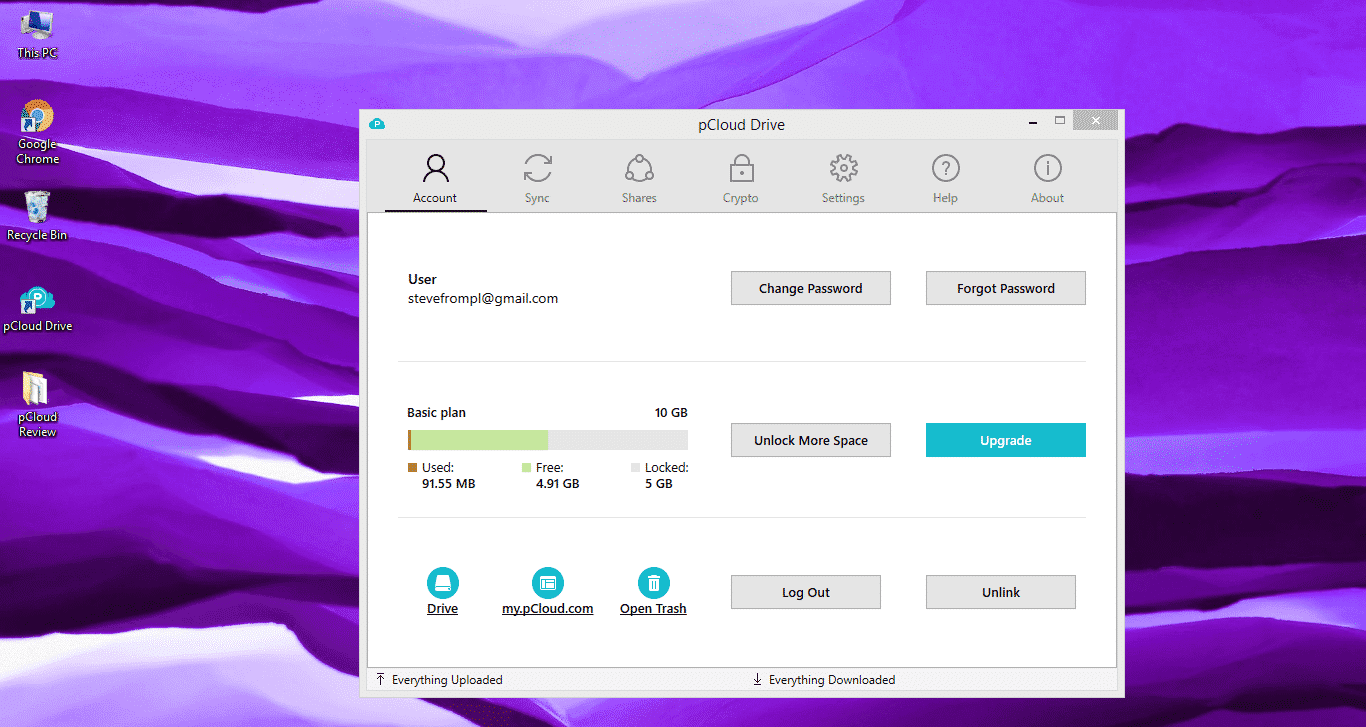Click the teal Upgrade button
This screenshot has height=727, width=1366.
1006,440
